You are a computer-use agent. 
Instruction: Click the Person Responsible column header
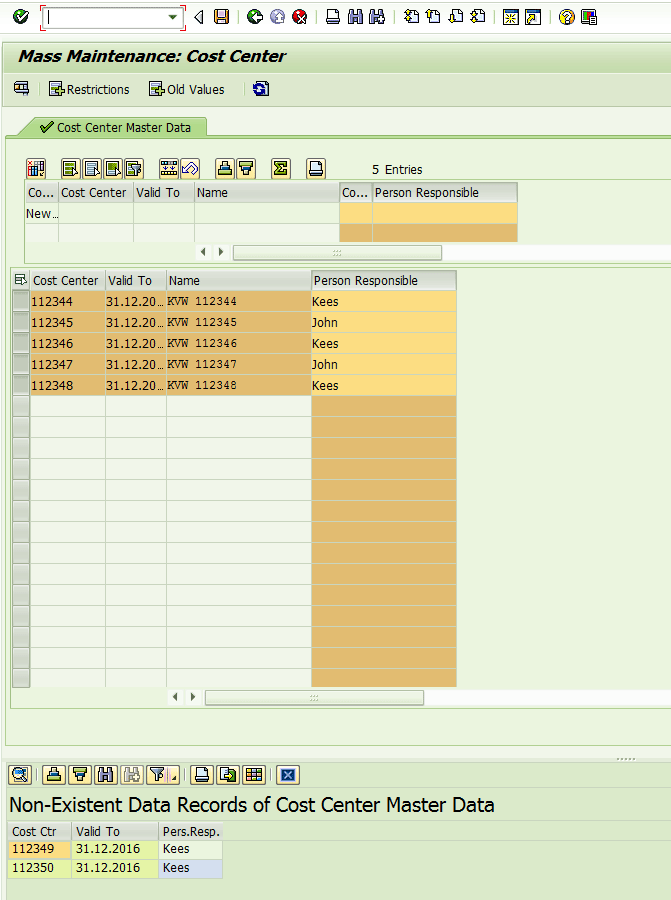[383, 281]
